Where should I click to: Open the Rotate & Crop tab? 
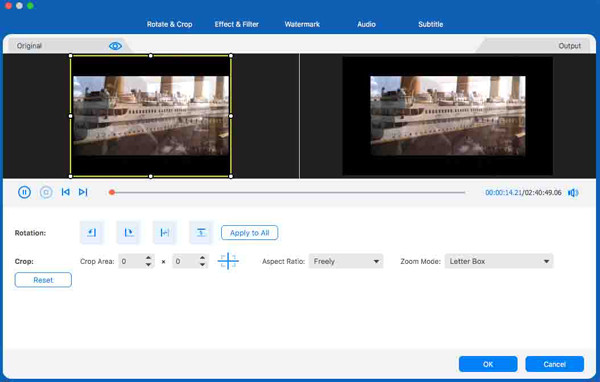[x=170, y=24]
